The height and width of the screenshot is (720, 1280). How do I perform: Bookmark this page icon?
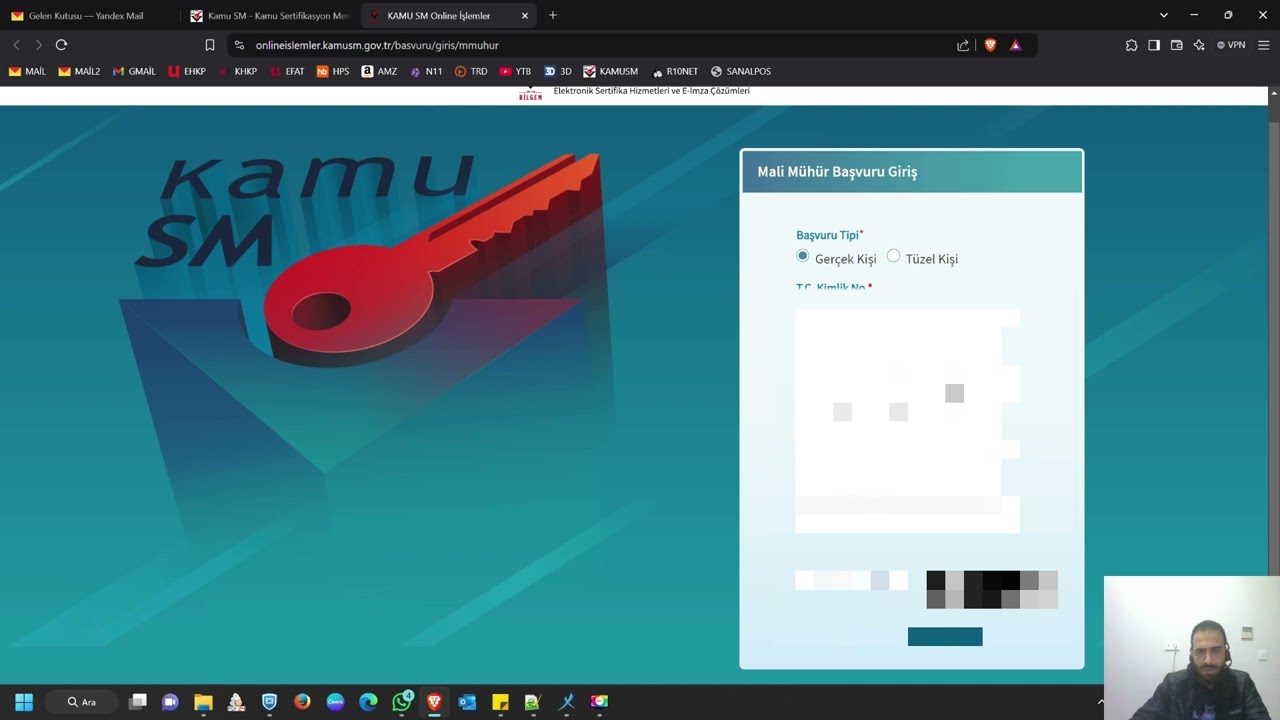coord(209,45)
